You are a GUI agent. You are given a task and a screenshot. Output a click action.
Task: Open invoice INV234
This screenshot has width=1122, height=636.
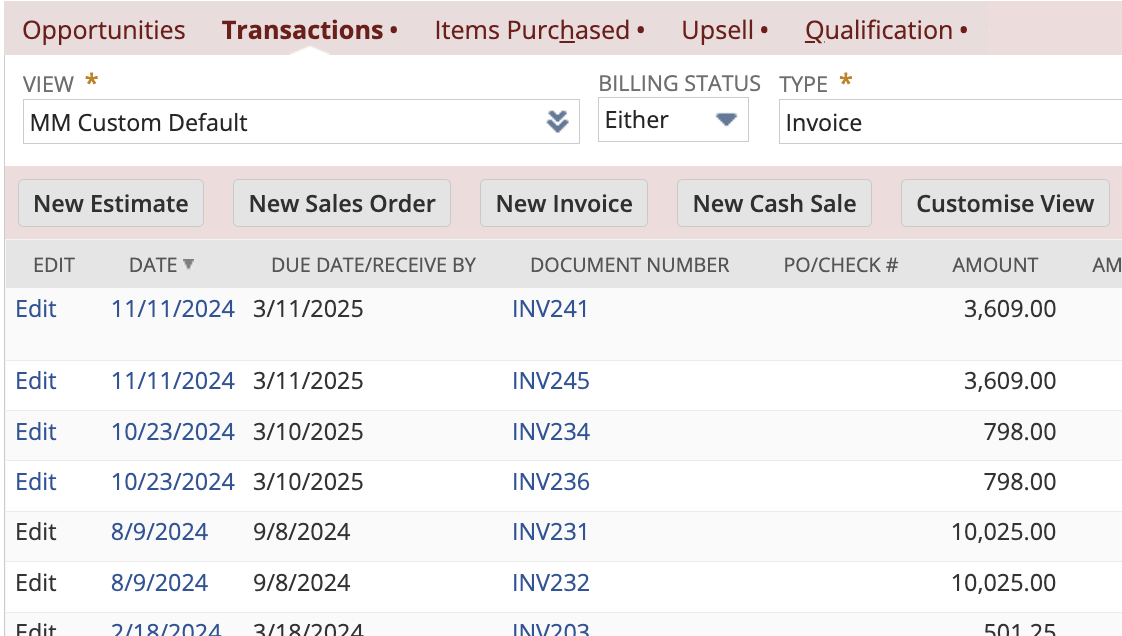pos(550,432)
